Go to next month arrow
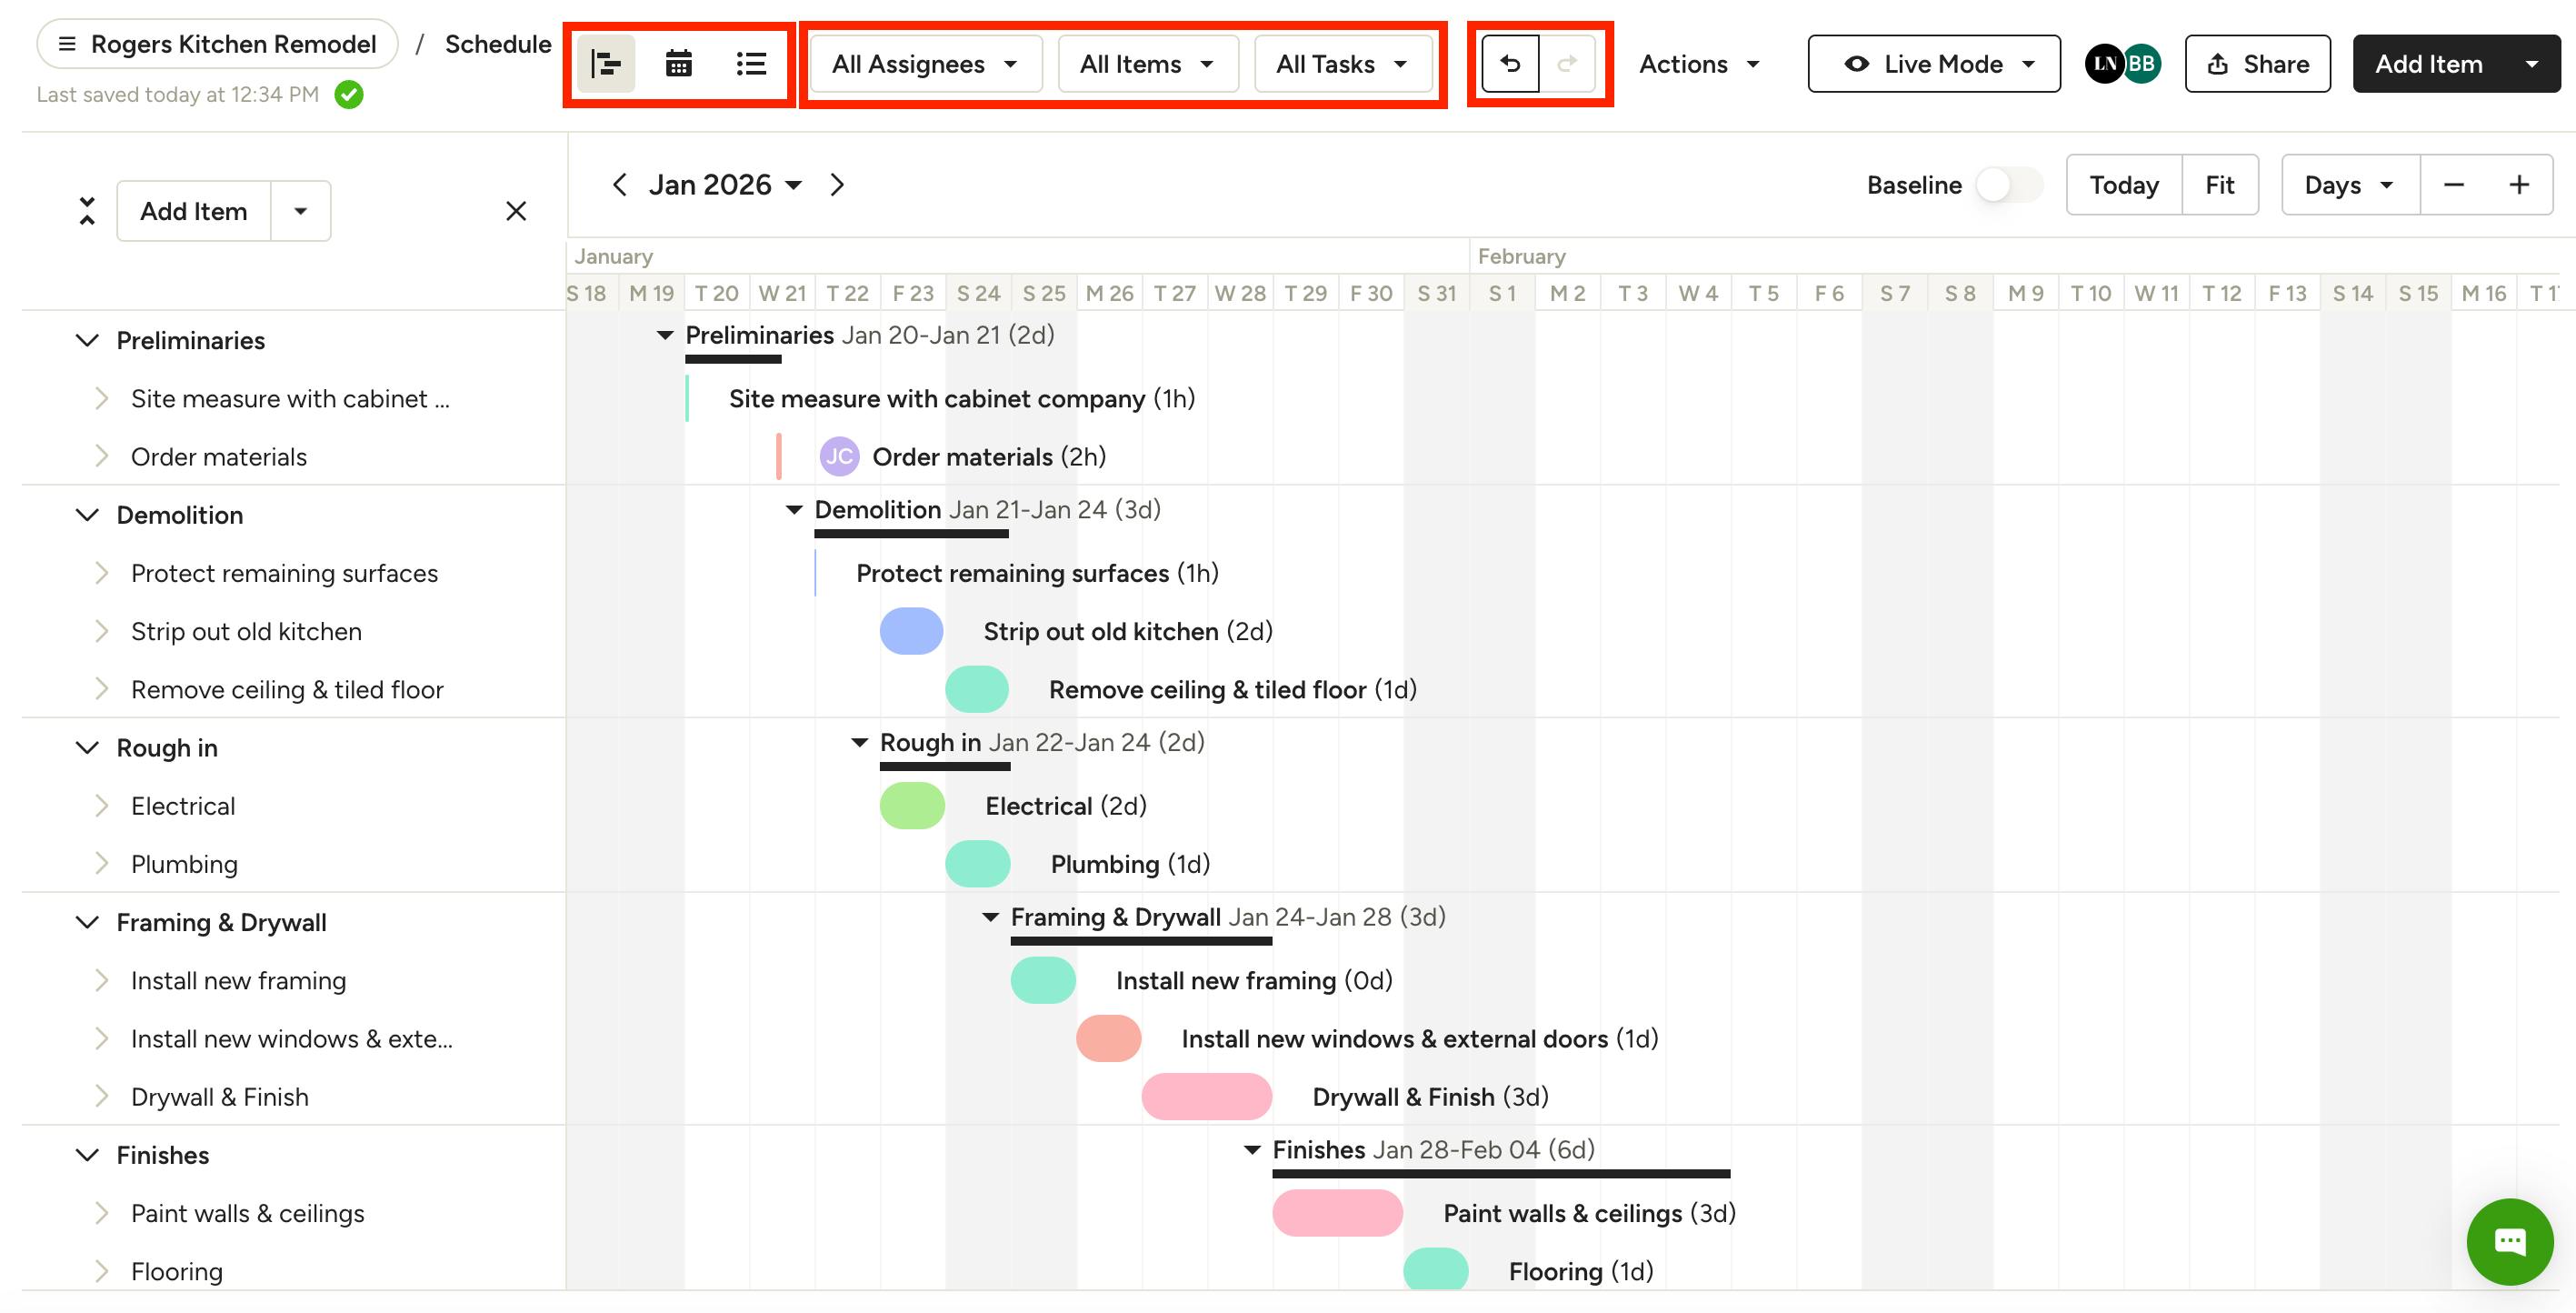The height and width of the screenshot is (1313, 2576). click(838, 185)
